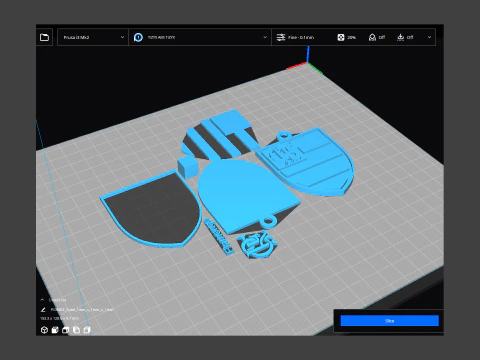Select the left view cube icon

click(x=76, y=330)
